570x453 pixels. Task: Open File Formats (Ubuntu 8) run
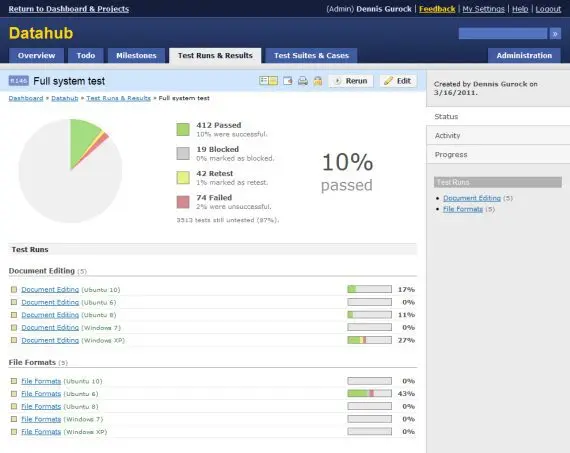point(41,406)
